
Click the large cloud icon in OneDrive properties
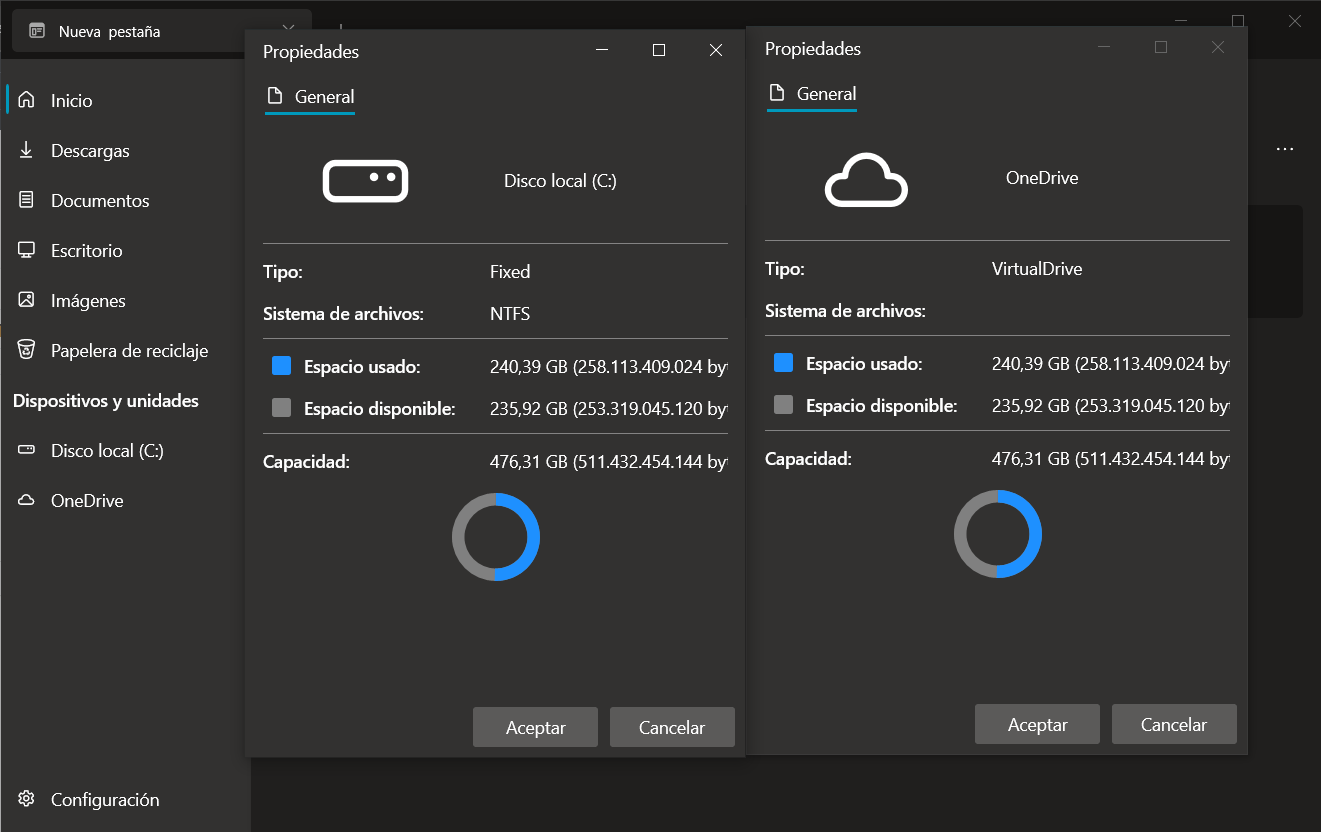(x=866, y=180)
